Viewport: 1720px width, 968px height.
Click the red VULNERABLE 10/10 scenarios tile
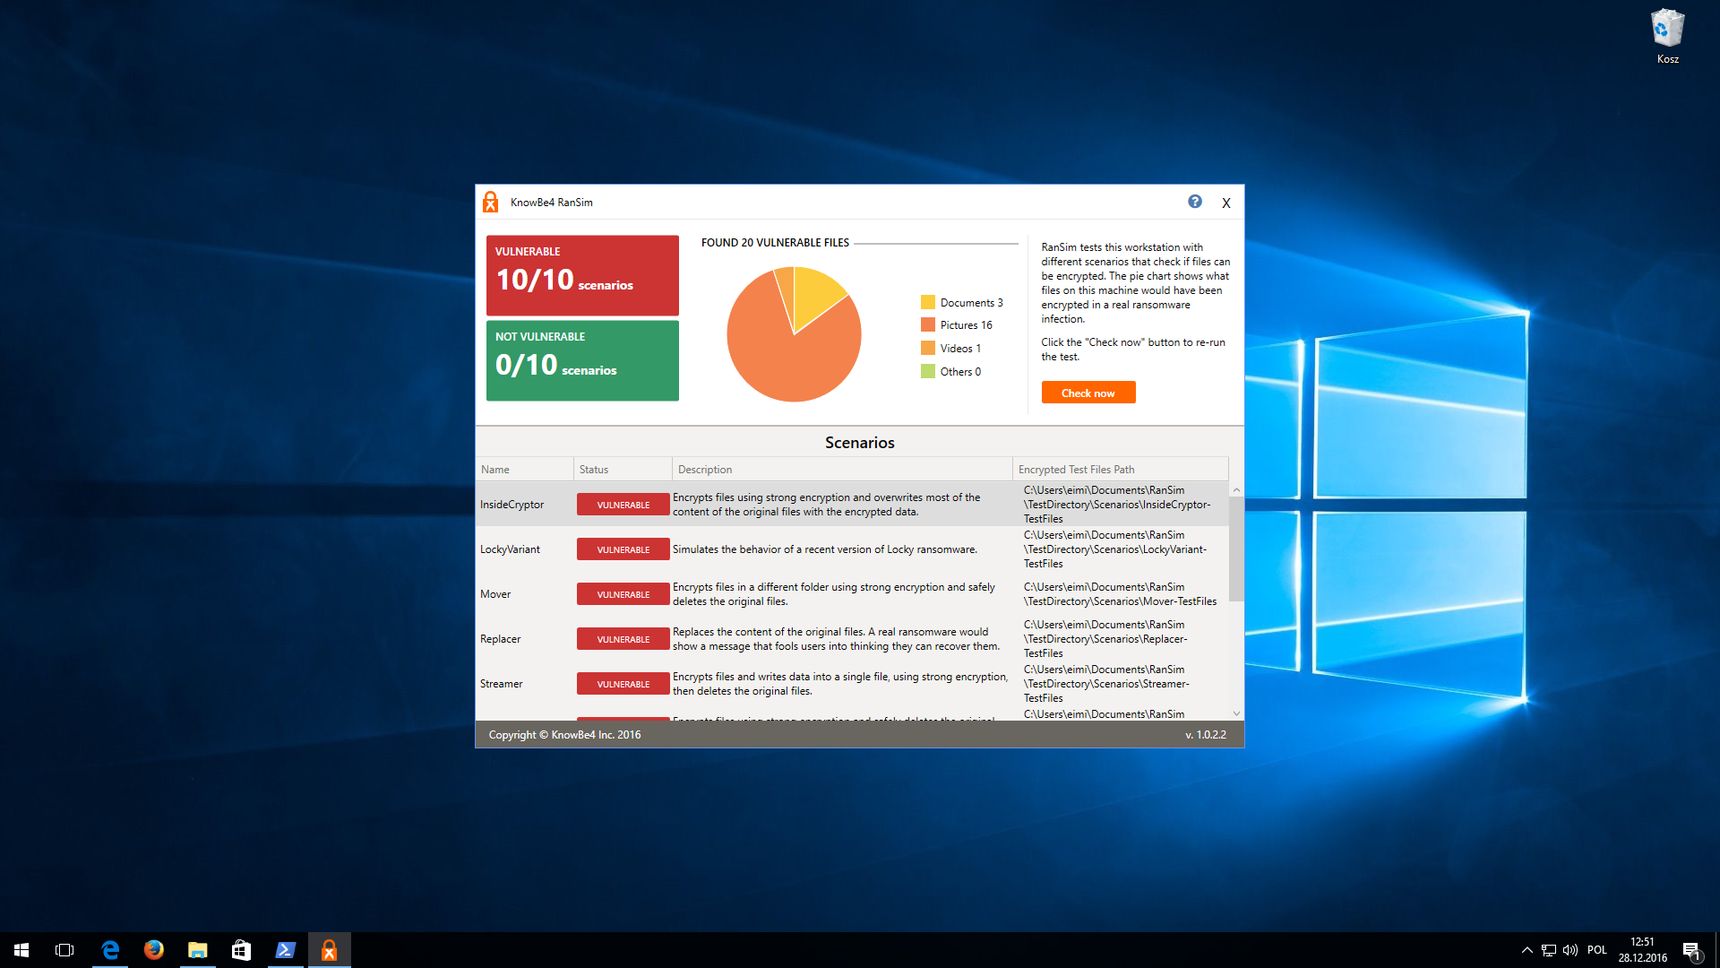coord(582,275)
